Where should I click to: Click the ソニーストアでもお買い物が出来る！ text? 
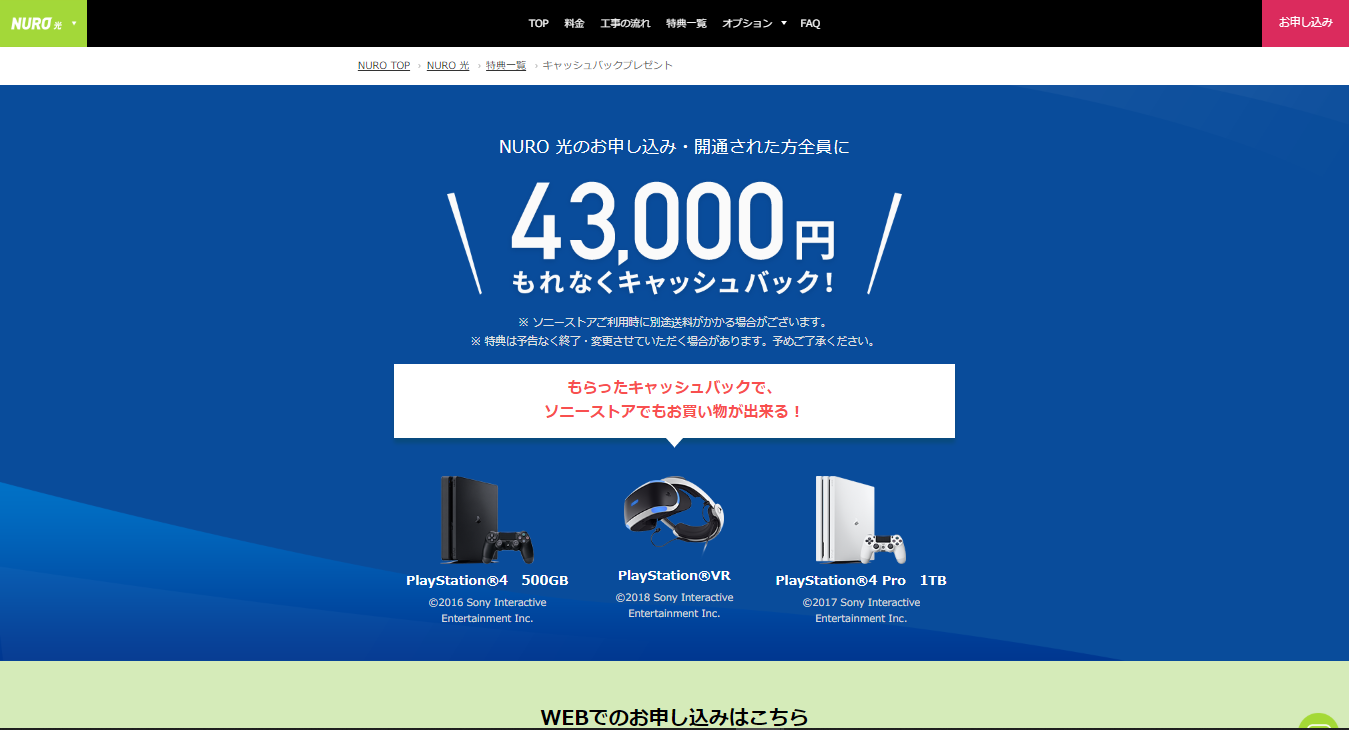click(674, 412)
